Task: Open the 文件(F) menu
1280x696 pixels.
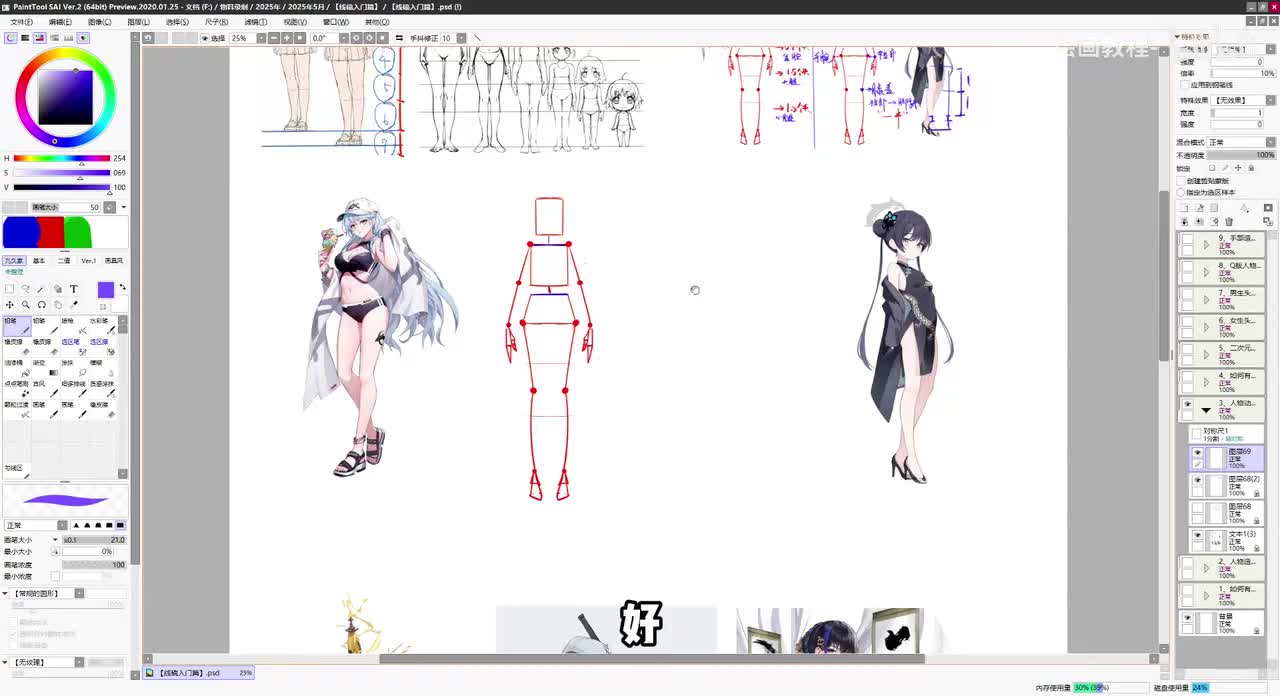Action: 21,22
